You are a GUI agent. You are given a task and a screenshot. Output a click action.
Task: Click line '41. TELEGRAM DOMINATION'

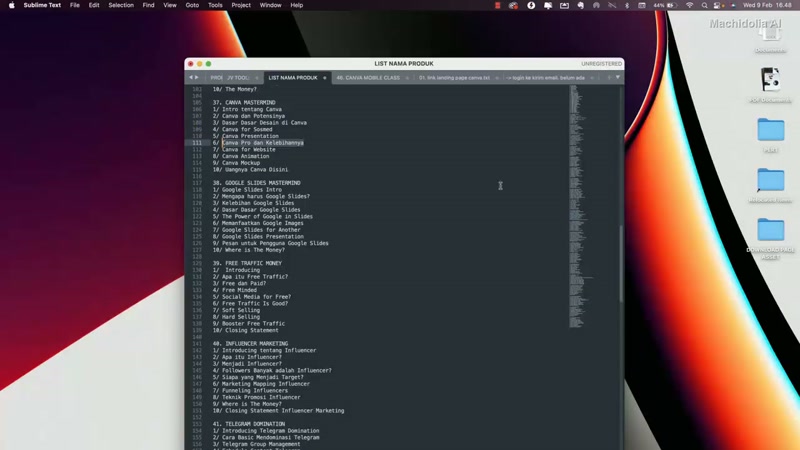tap(248, 424)
